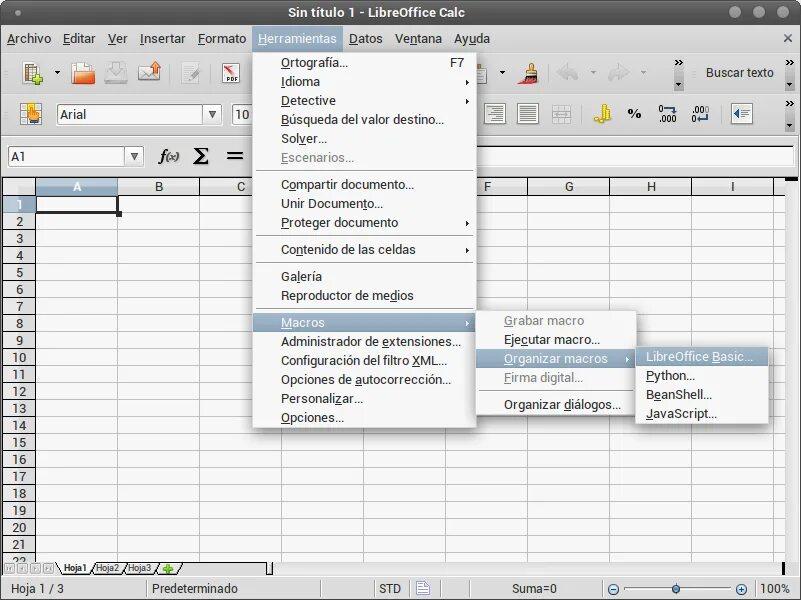
Task: Select the Hoja1 sheet tab
Action: (75, 568)
